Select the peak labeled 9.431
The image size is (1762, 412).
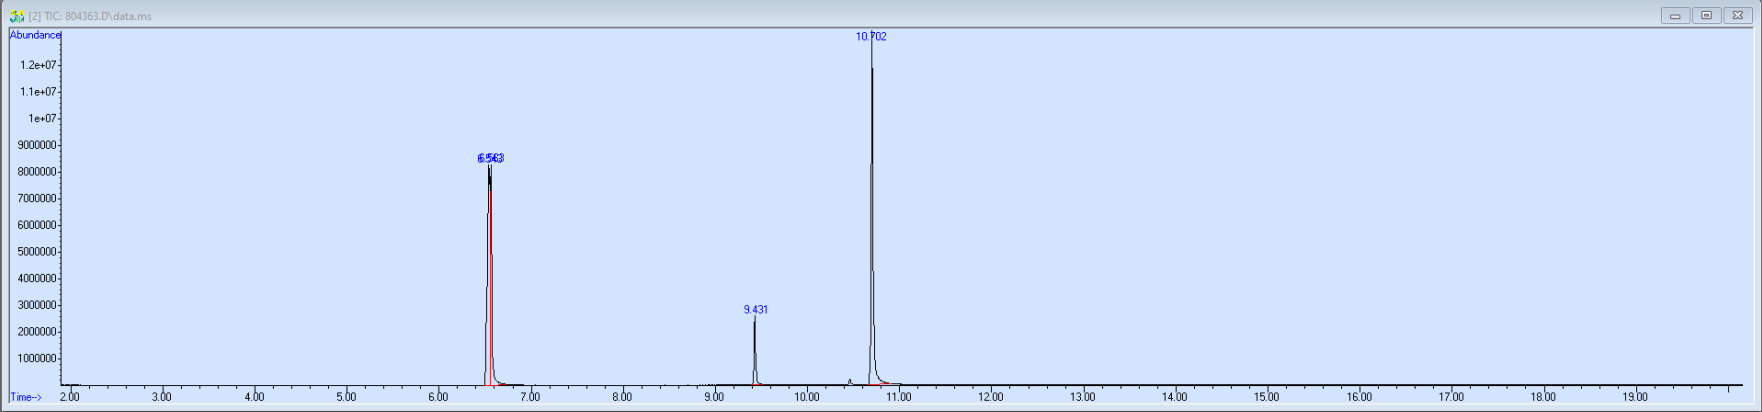756,310
